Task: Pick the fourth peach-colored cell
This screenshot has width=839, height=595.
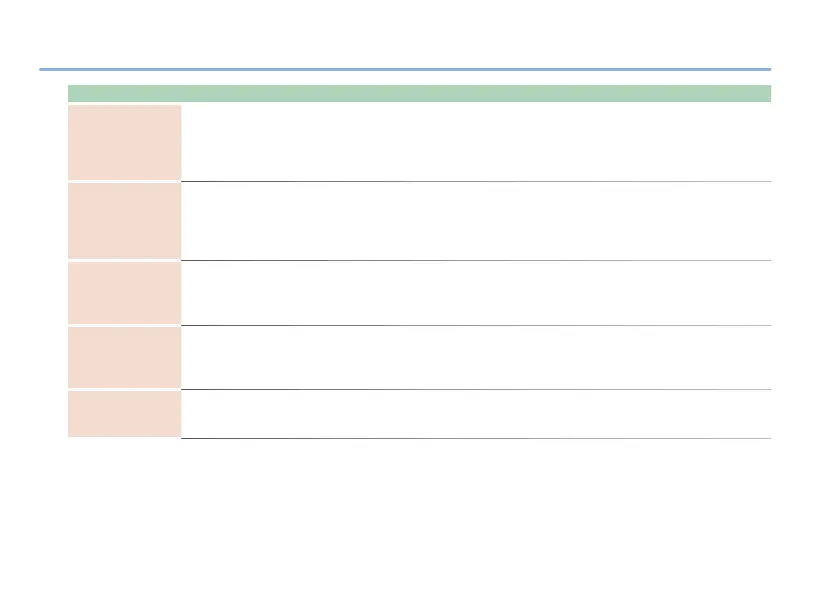Action: [x=124, y=356]
